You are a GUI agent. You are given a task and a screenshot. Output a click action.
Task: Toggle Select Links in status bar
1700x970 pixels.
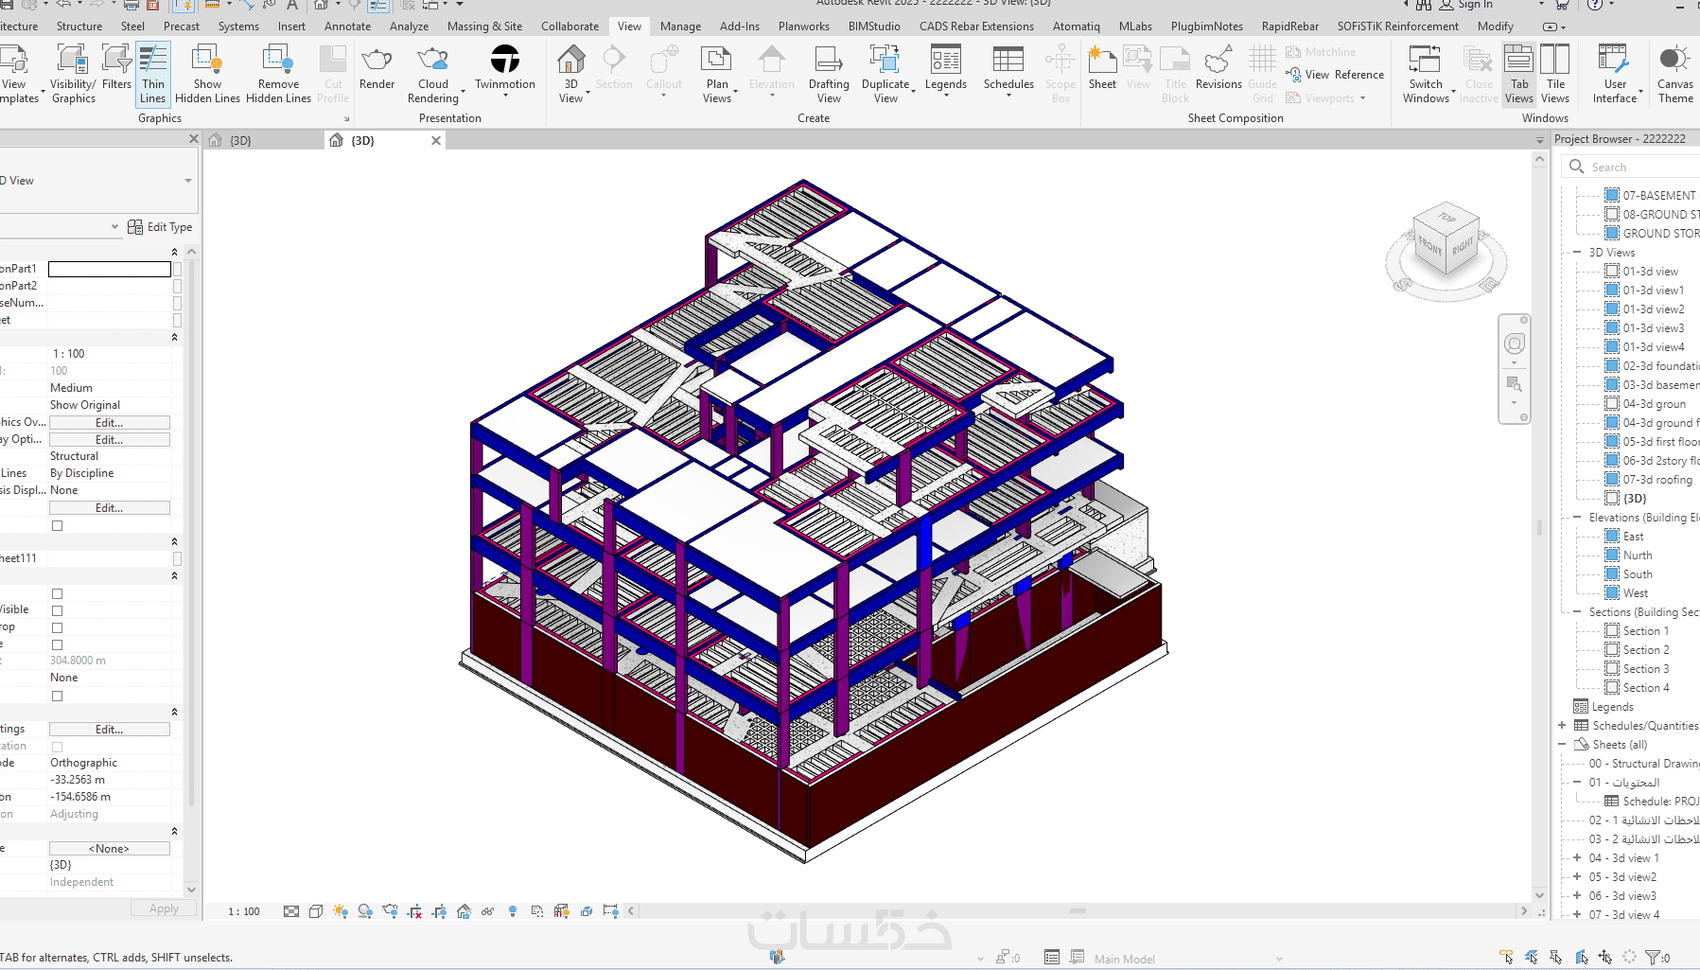pos(1507,957)
